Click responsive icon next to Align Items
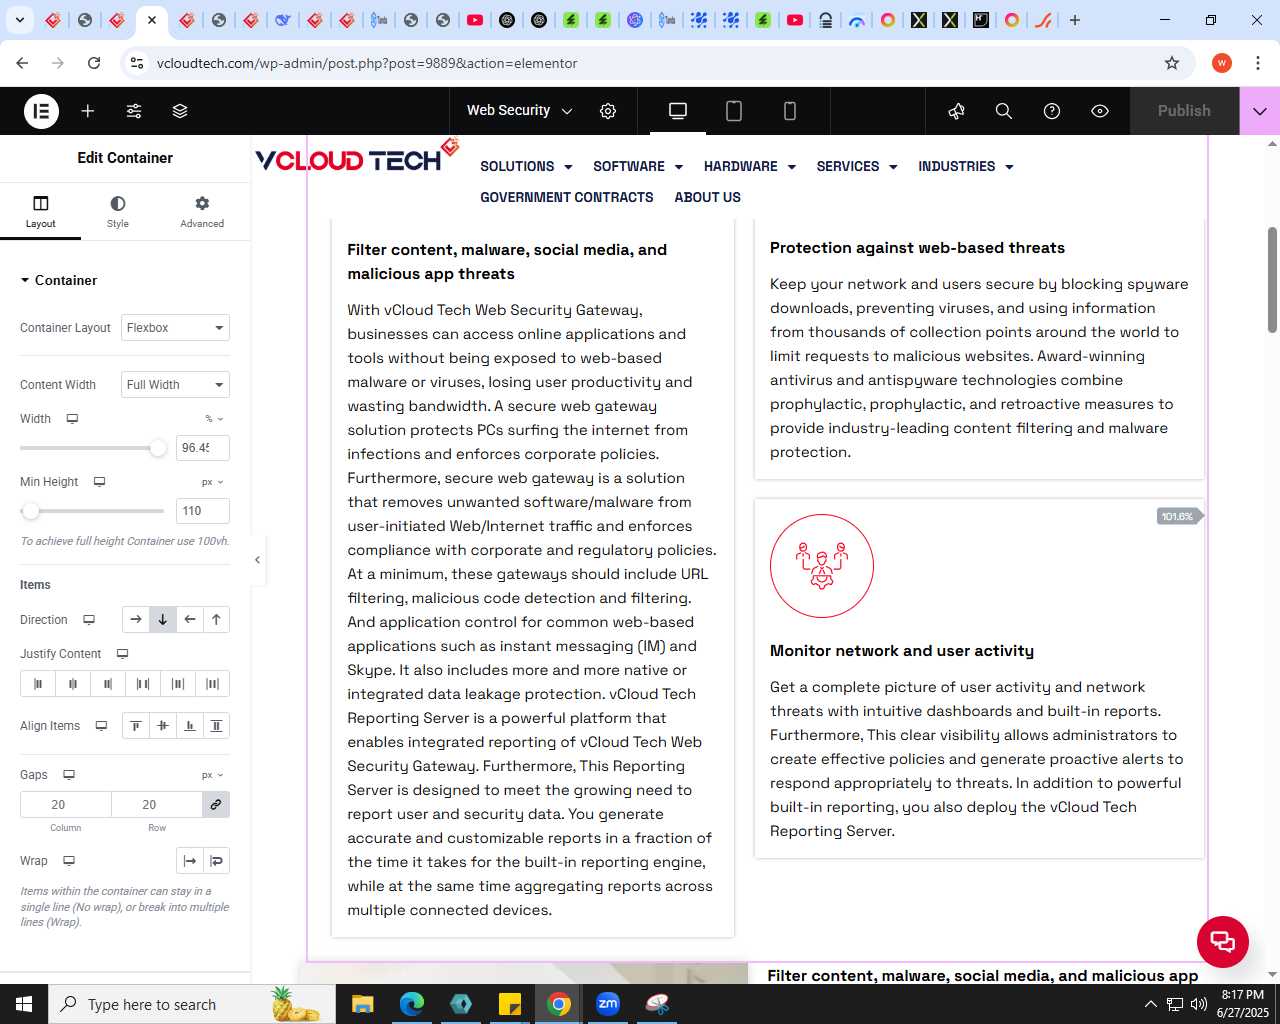This screenshot has width=1280, height=1024. click(x=101, y=726)
